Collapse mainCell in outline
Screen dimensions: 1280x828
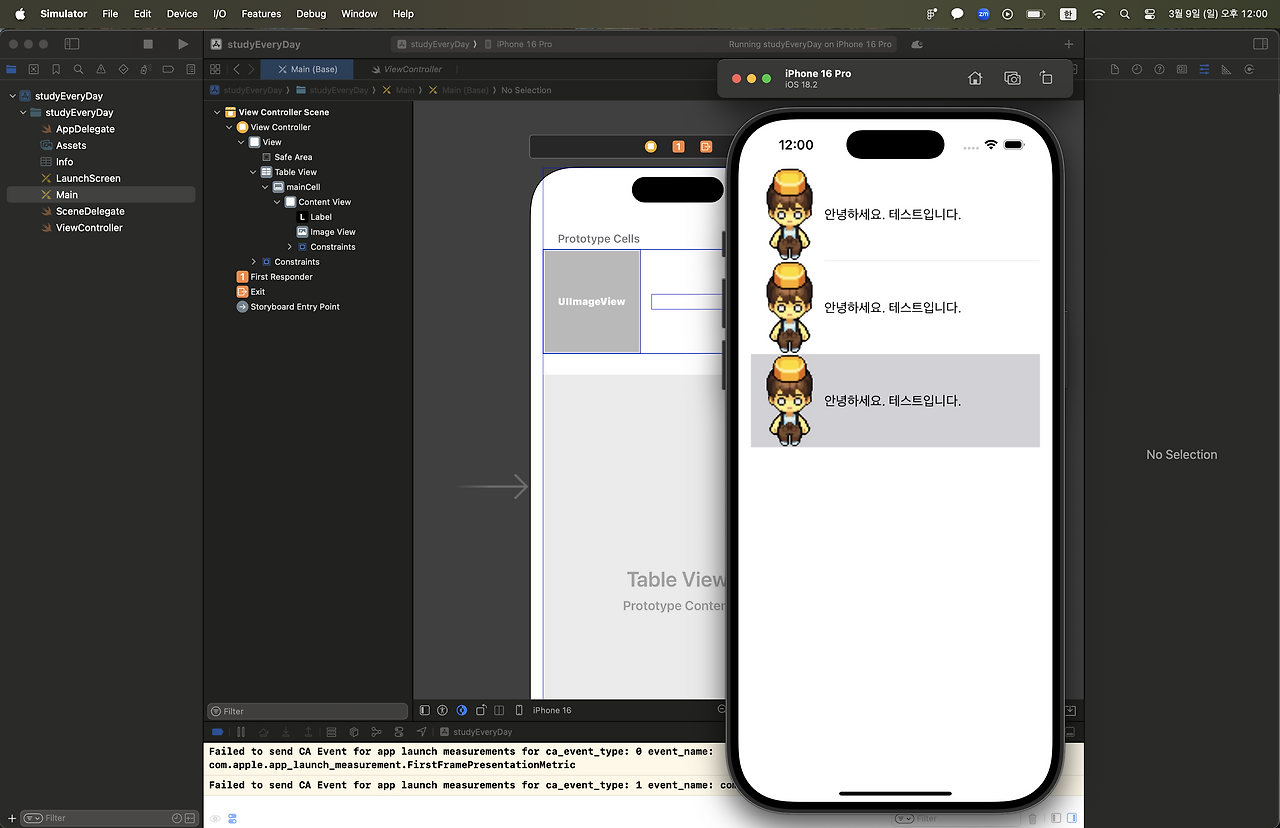click(265, 187)
